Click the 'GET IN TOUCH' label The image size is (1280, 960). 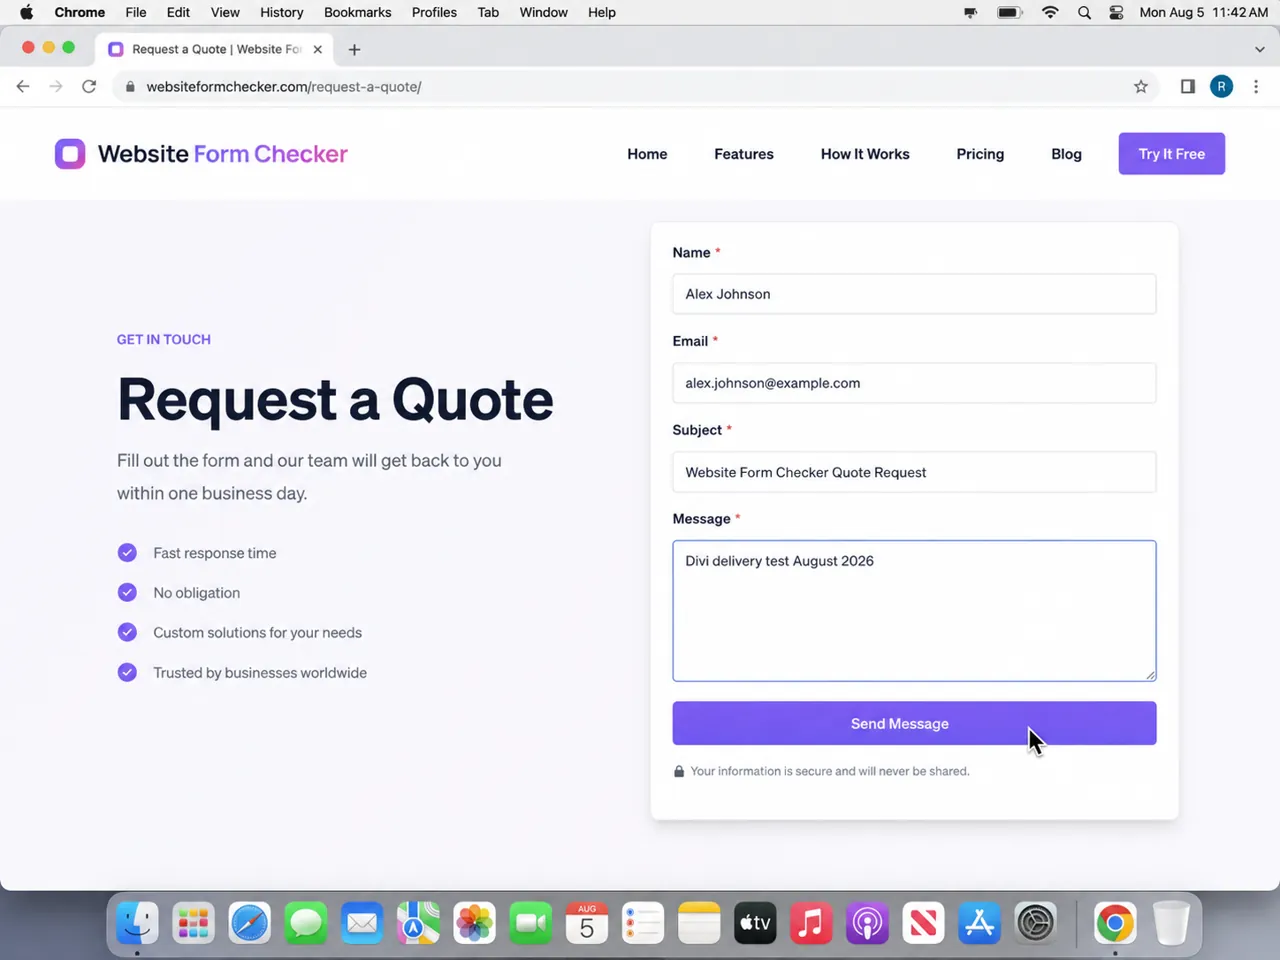(x=164, y=340)
